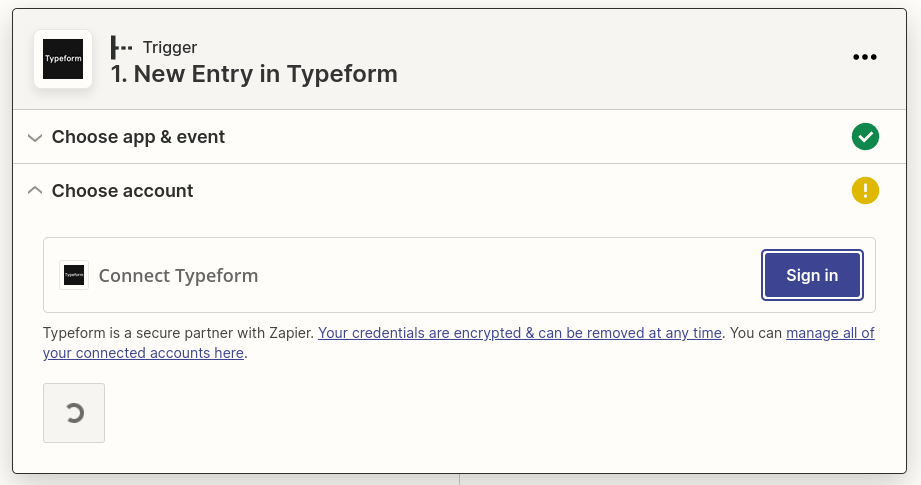
Task: Click the loading spinner icon
Action: pos(75,413)
